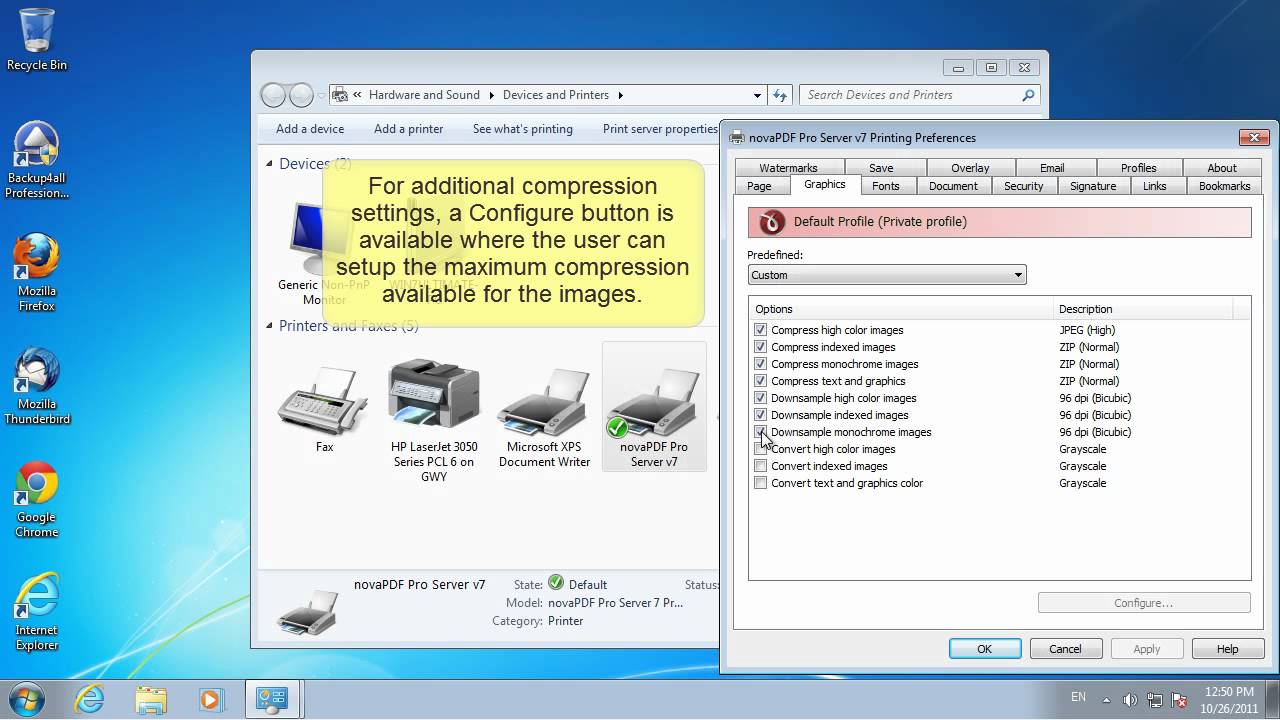Image resolution: width=1280 pixels, height=720 pixels.
Task: Open Backup4all Professional desktop icon
Action: (37, 160)
